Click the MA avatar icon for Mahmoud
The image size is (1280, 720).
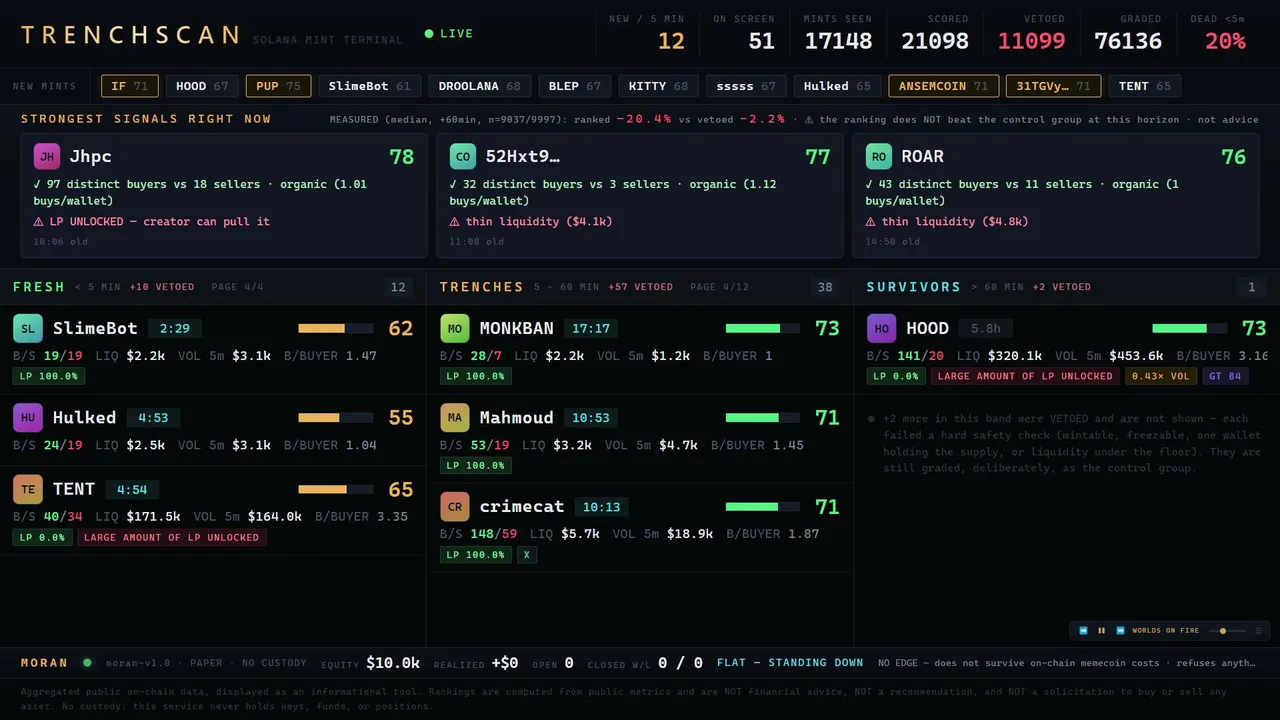coord(455,417)
